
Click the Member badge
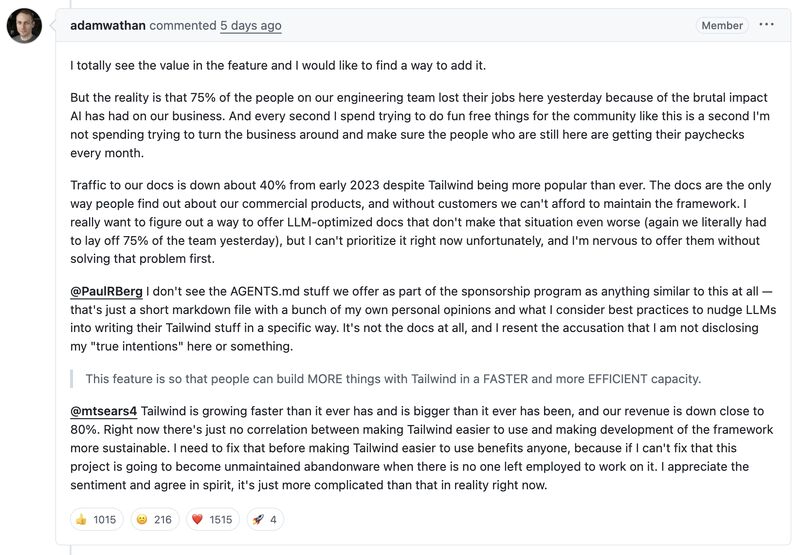tap(722, 25)
